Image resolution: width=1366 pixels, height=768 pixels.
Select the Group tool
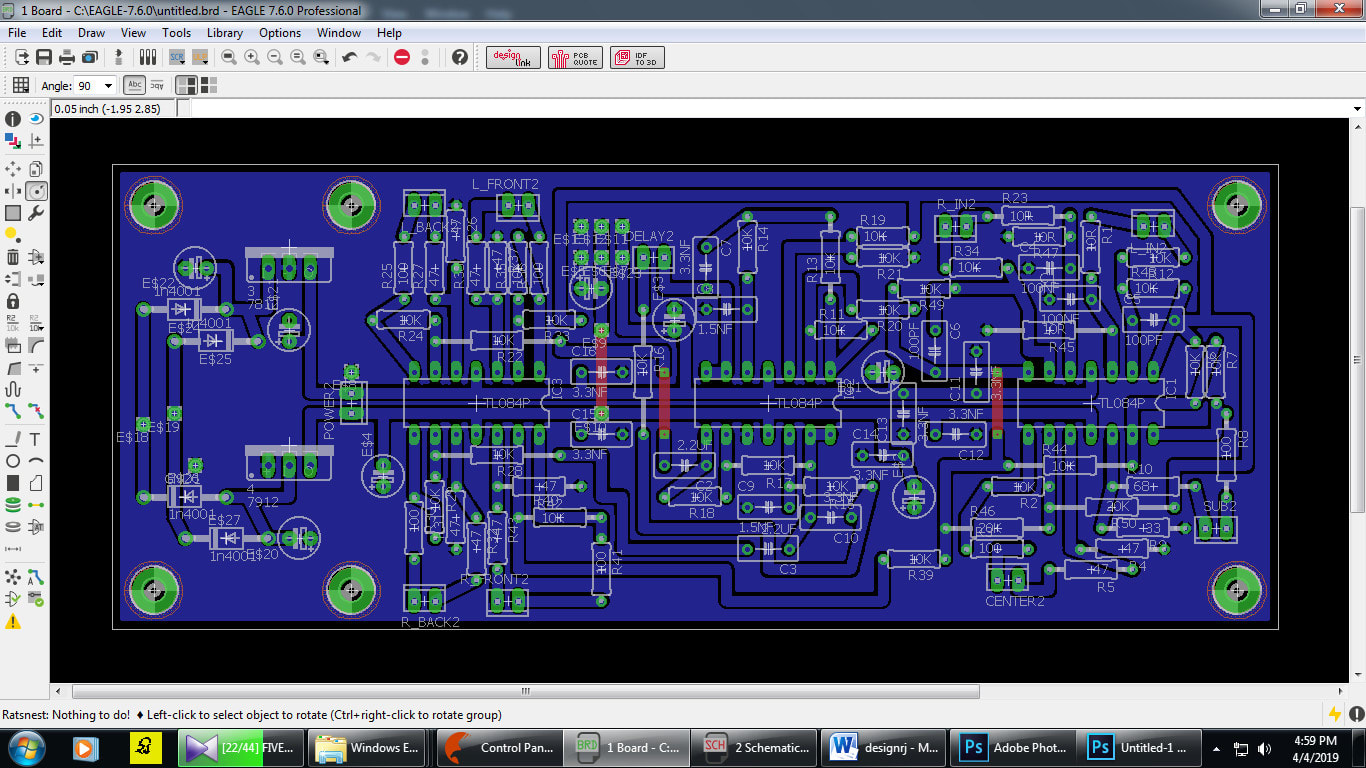(x=13, y=213)
